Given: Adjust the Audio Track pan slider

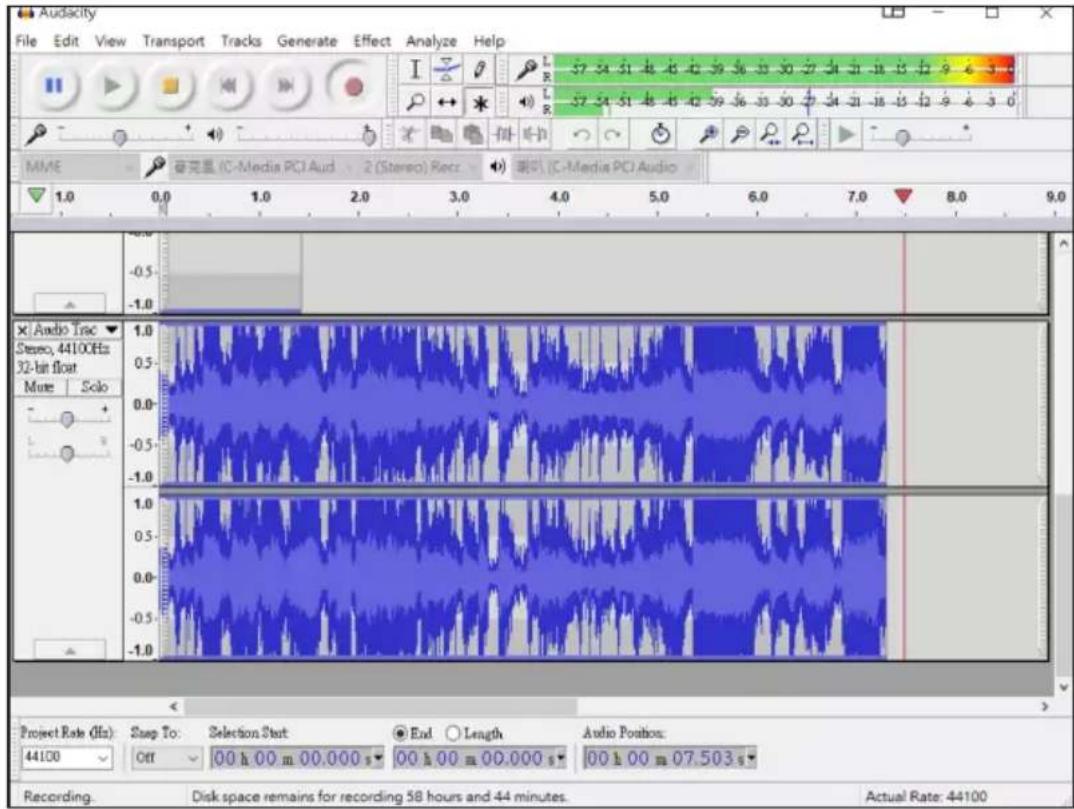Looking at the screenshot, I should pyautogui.click(x=66, y=453).
